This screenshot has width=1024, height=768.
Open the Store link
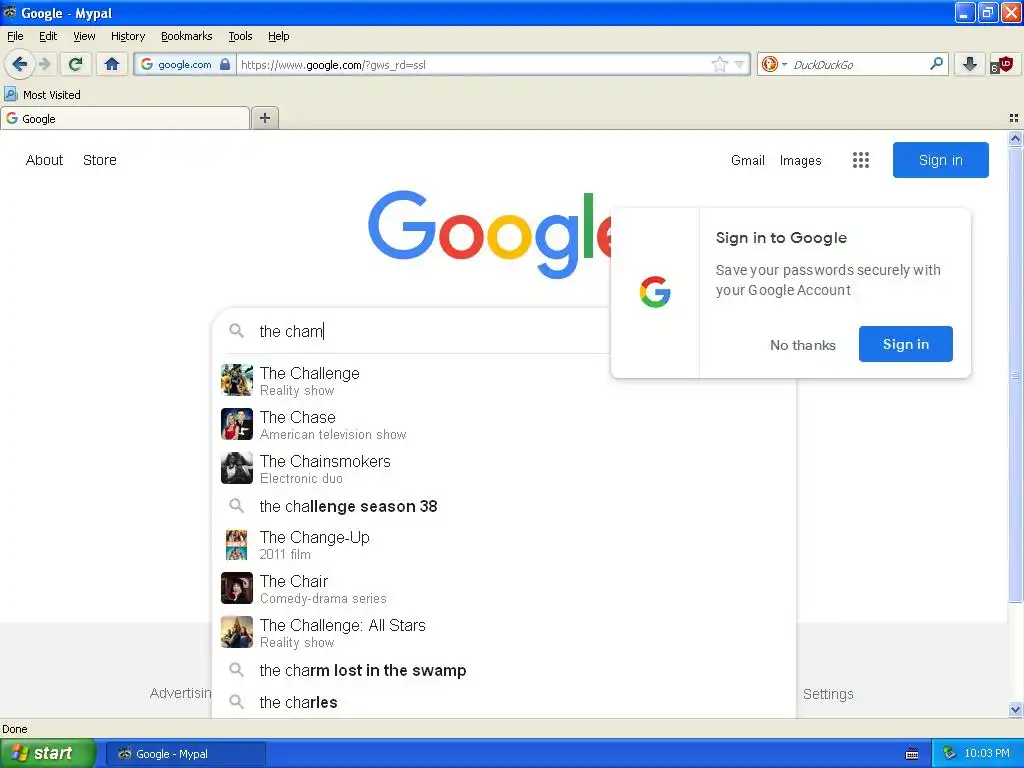[99, 160]
